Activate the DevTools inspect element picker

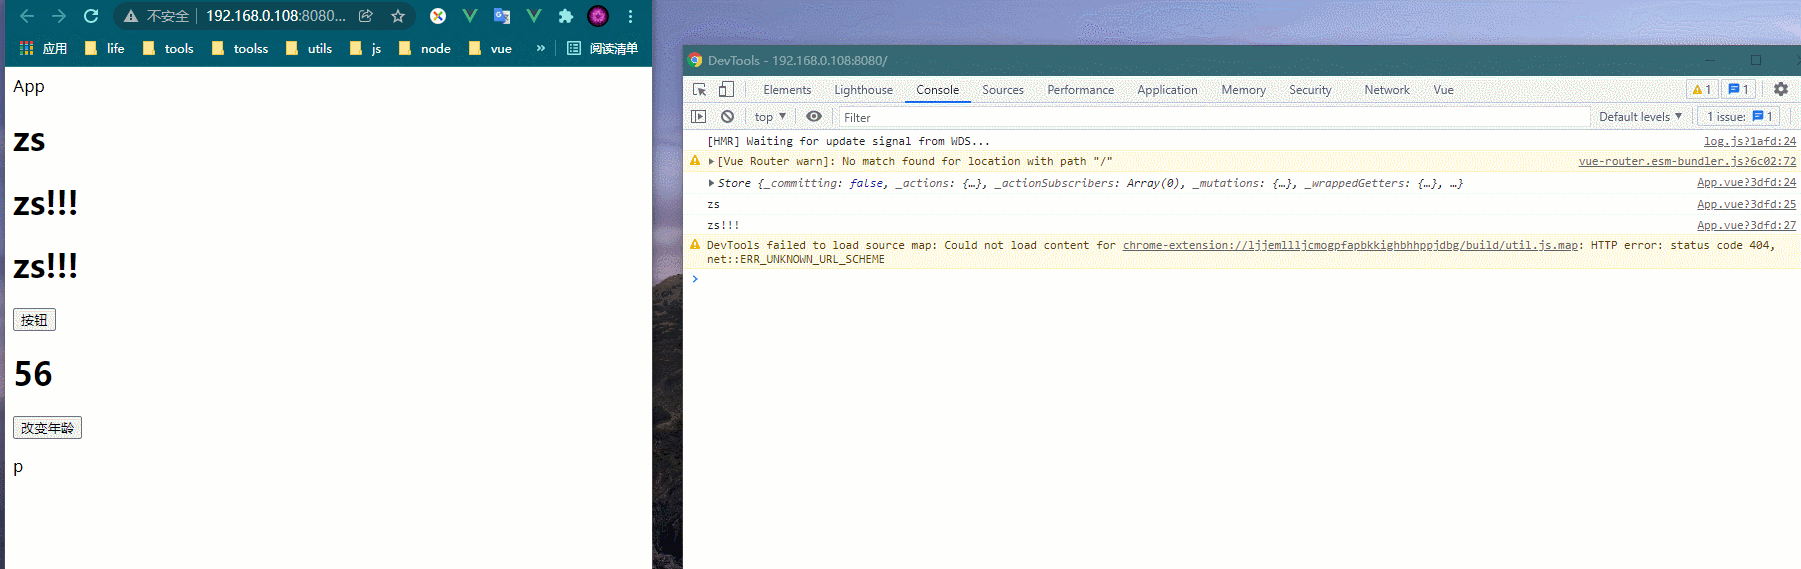[700, 90]
